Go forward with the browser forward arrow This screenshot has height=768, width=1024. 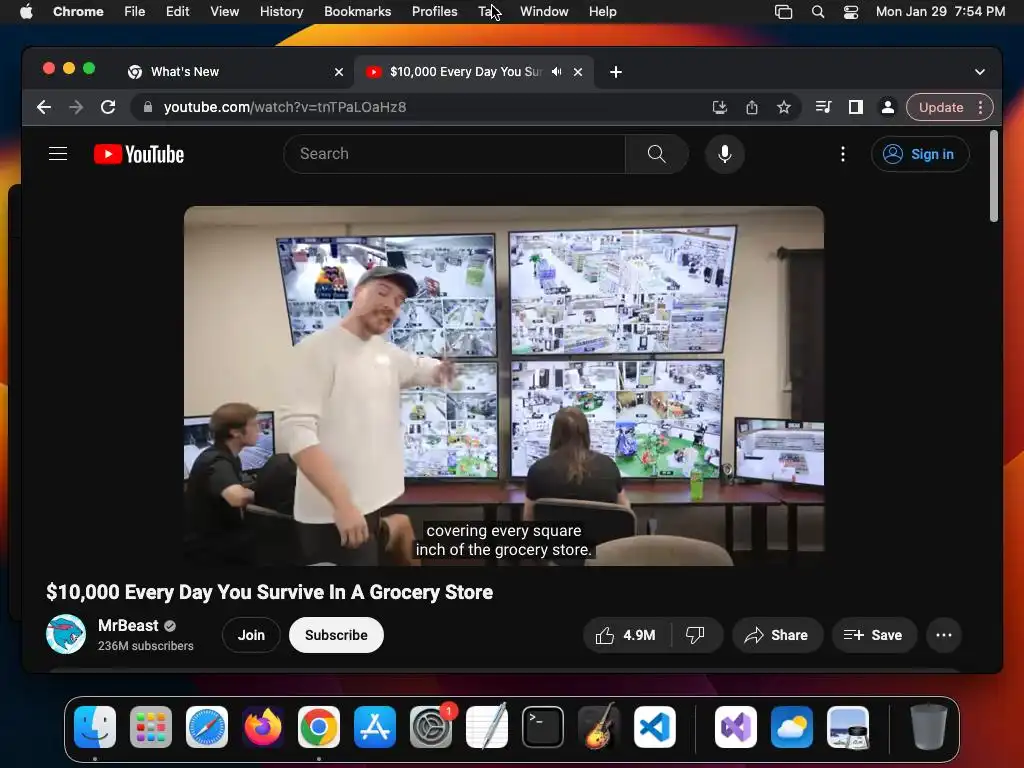[76, 107]
